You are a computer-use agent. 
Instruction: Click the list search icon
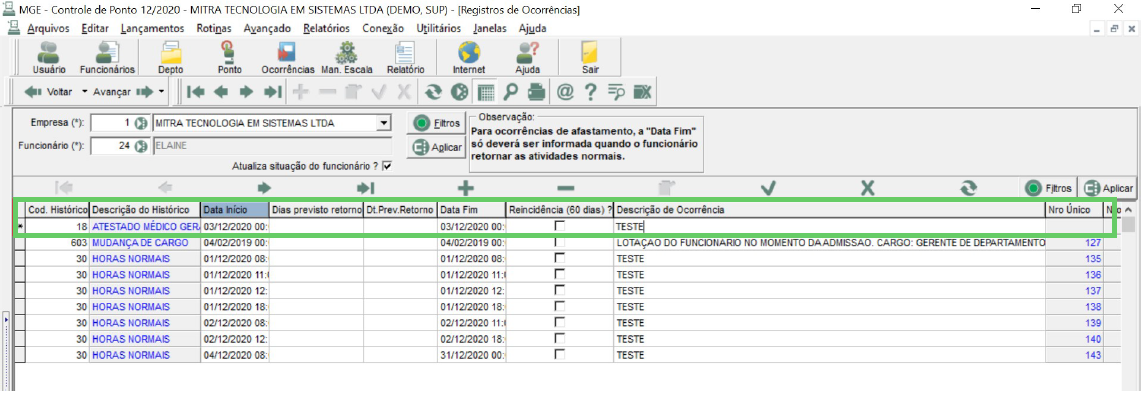617,92
